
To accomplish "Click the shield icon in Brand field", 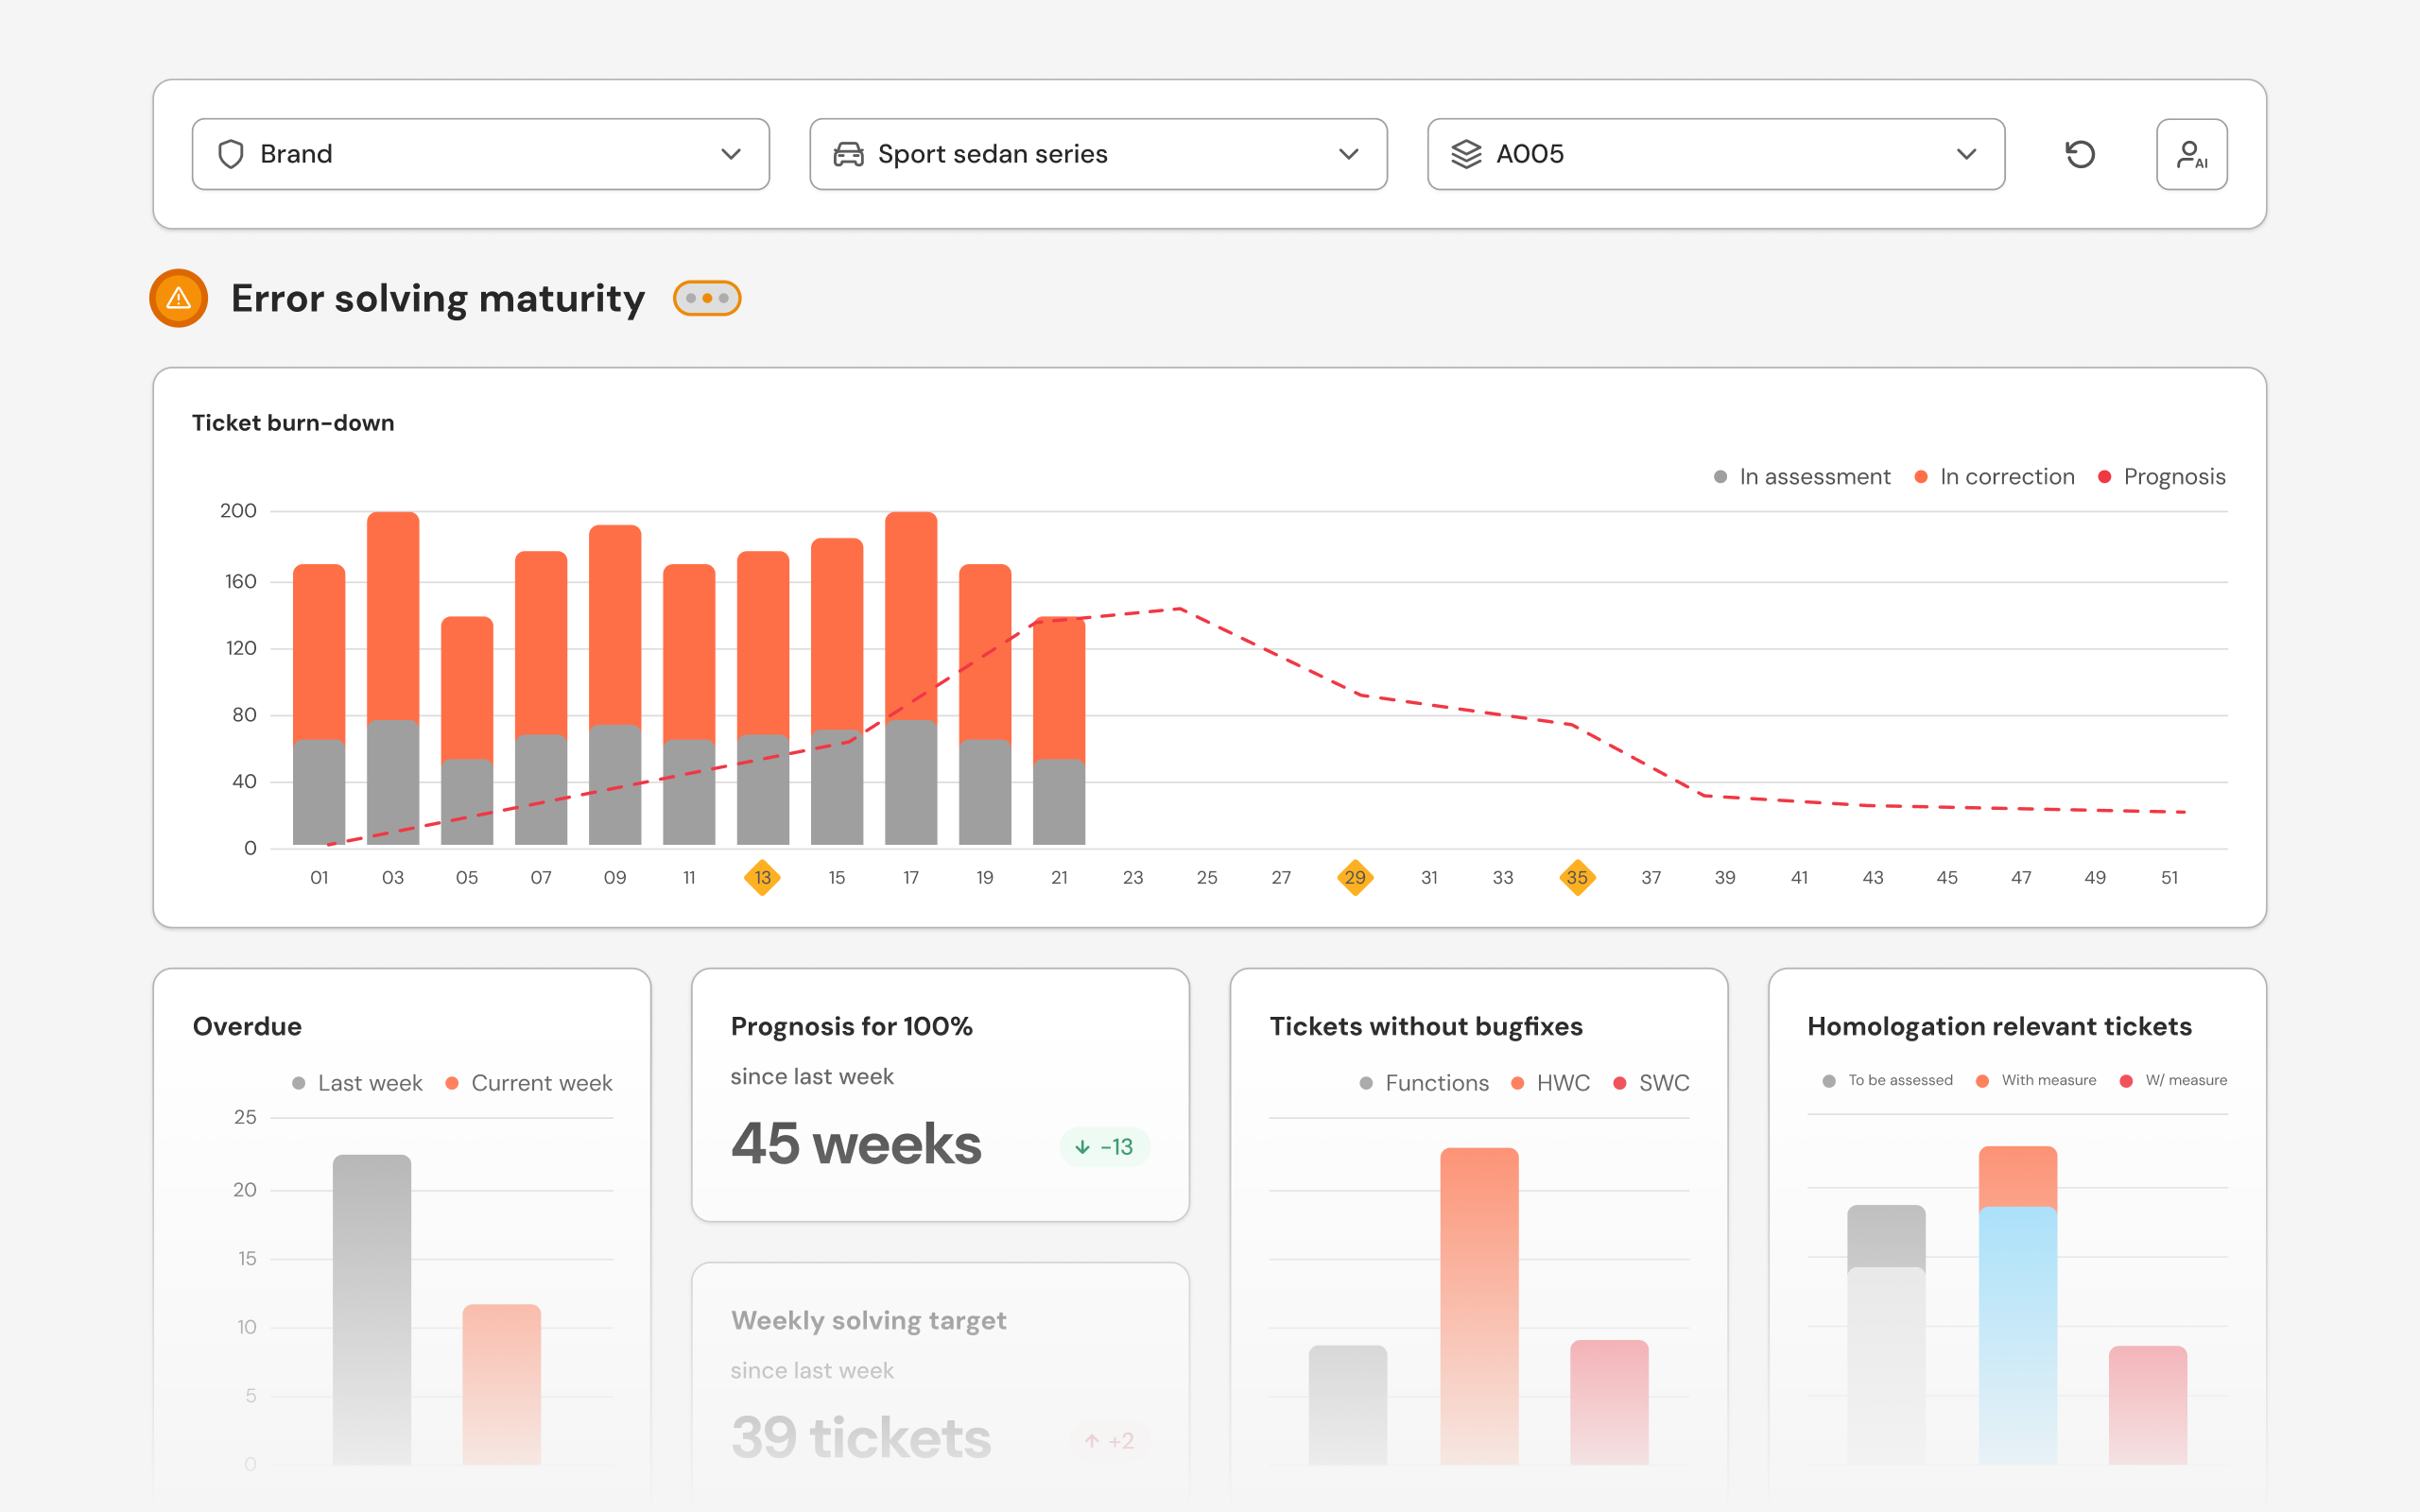I will 231,154.
